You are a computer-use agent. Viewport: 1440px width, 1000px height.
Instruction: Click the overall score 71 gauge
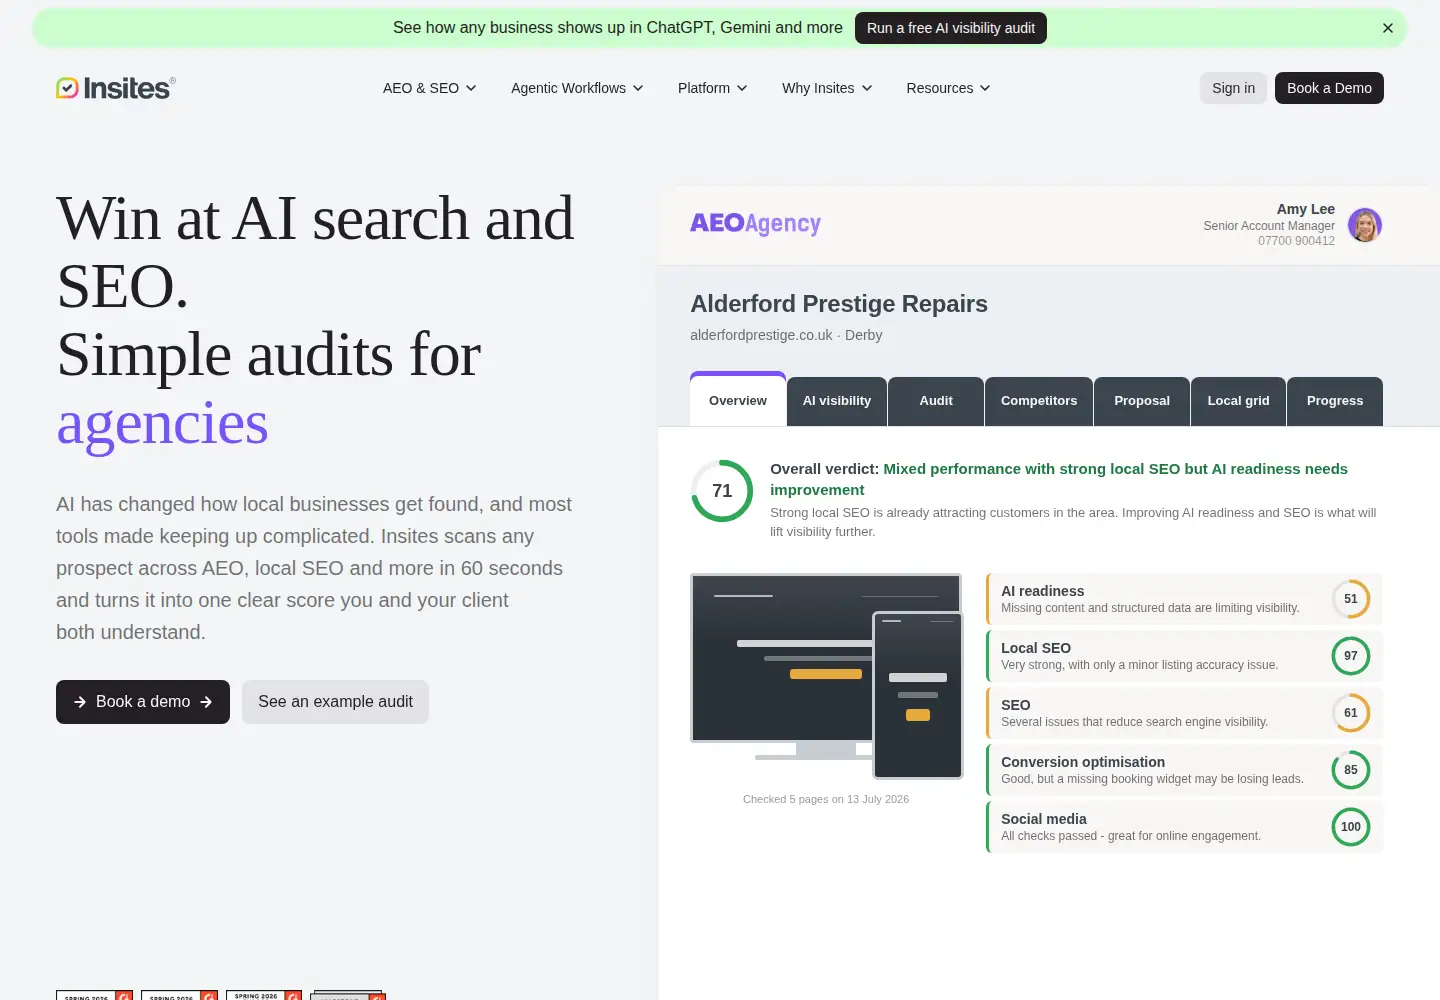coord(722,491)
